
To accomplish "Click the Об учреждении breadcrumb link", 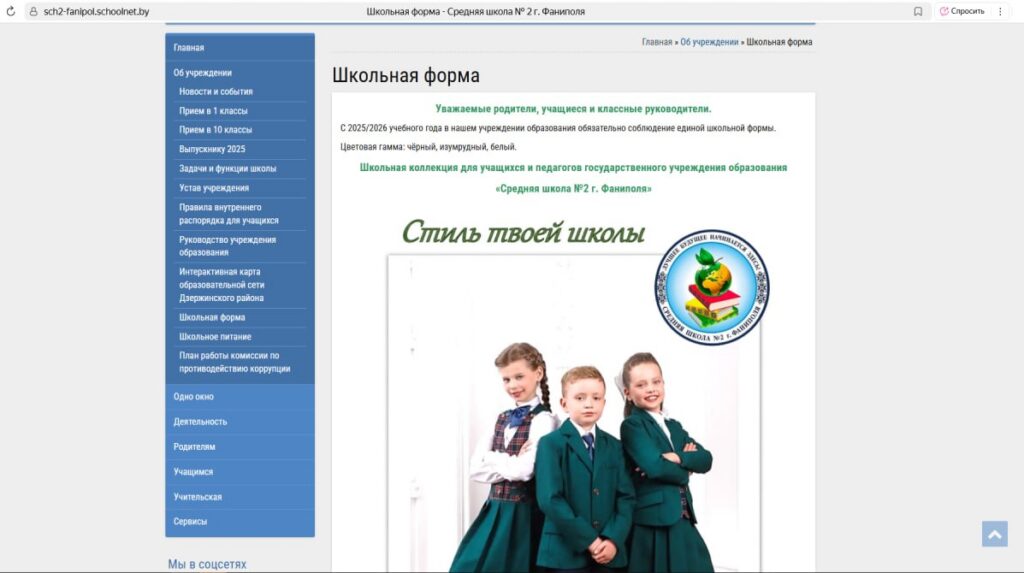I will (x=709, y=42).
